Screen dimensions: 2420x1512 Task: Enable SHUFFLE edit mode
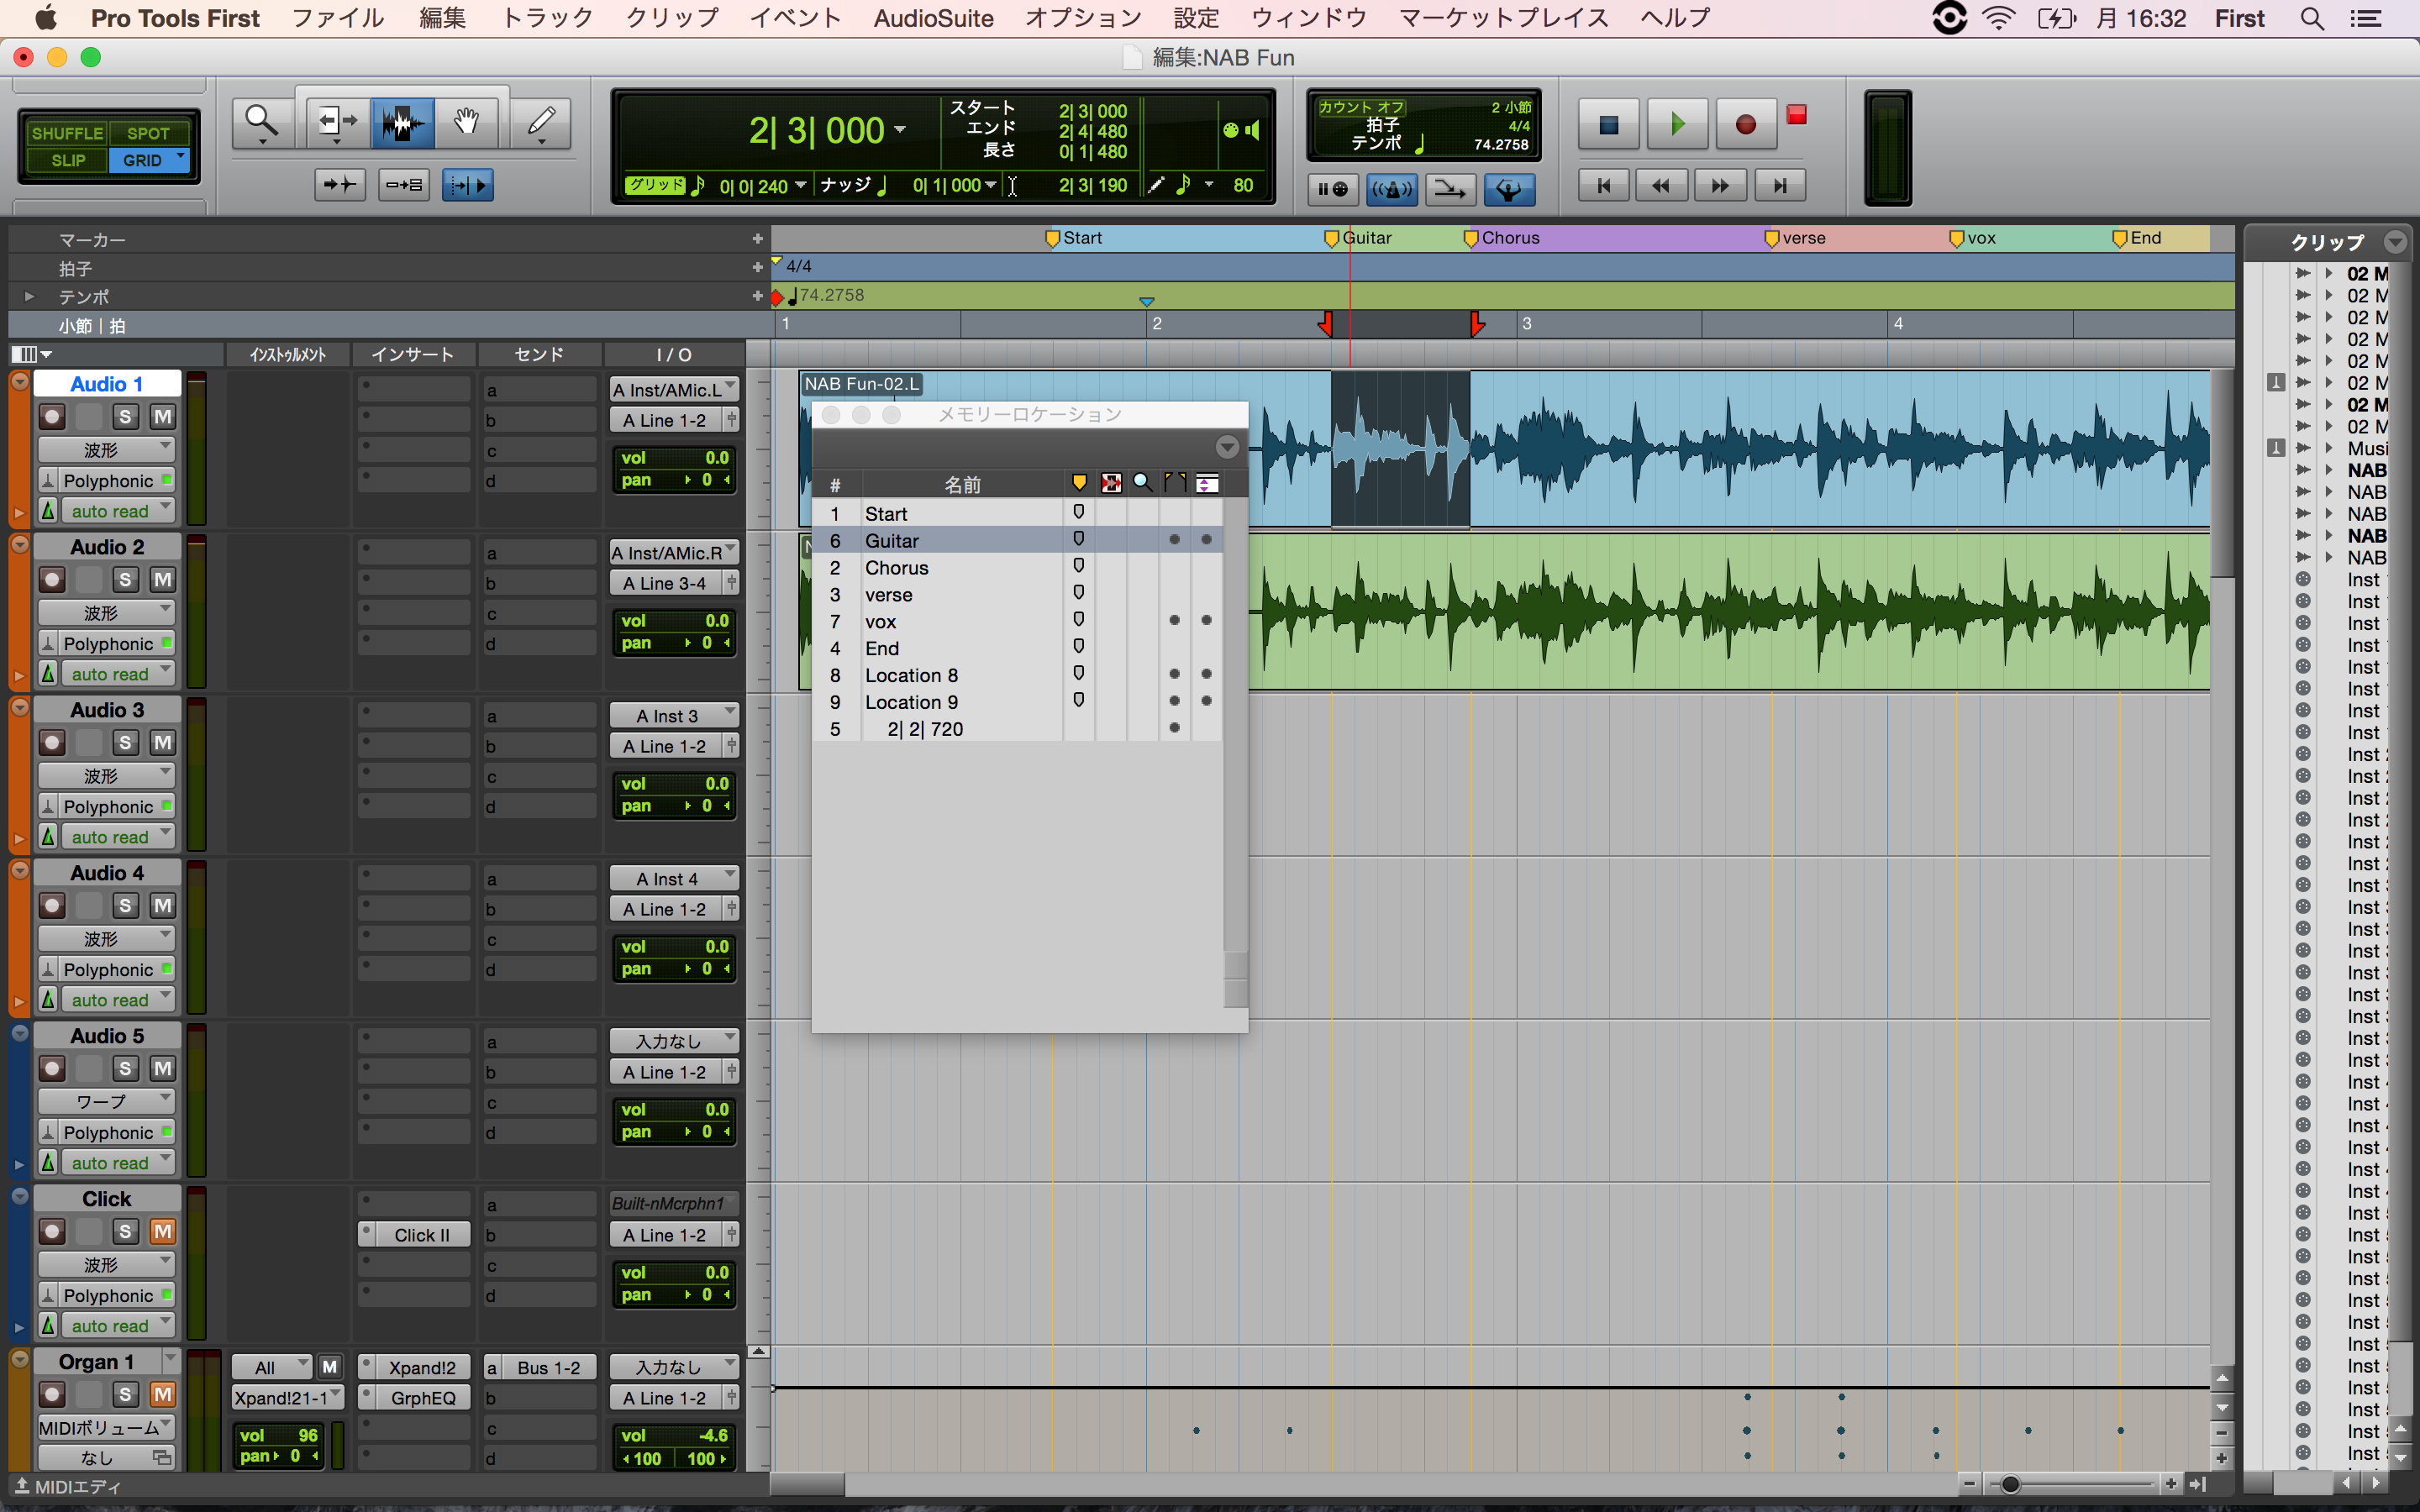(67, 133)
